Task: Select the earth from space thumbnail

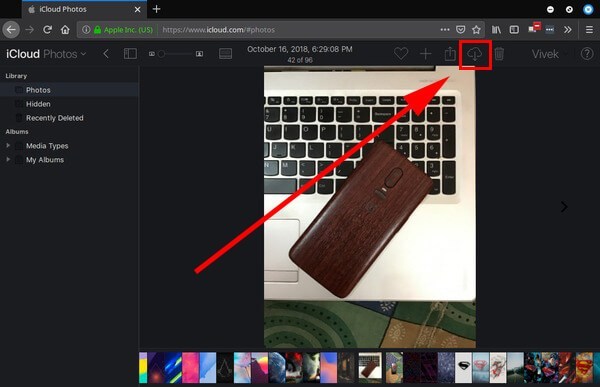Action: [x=277, y=368]
